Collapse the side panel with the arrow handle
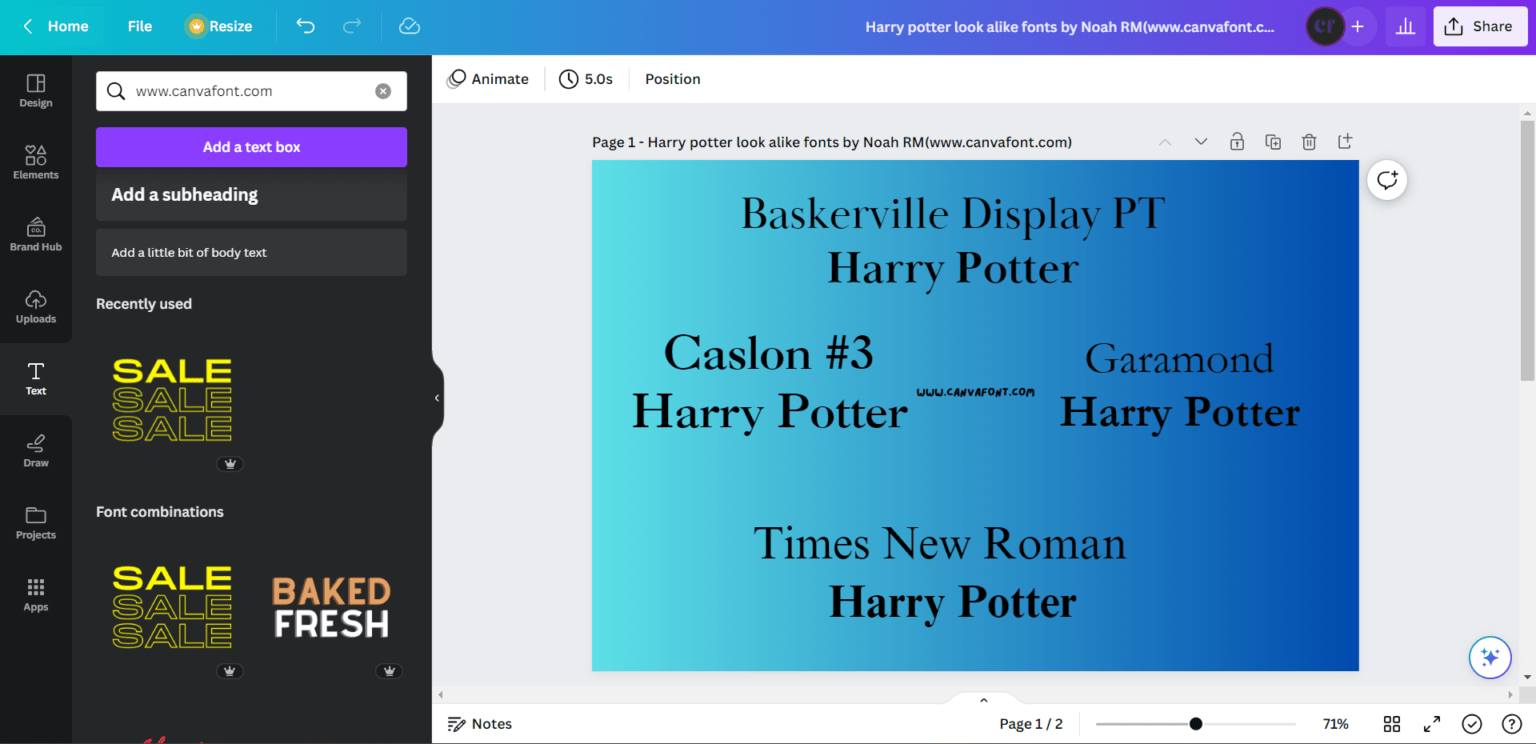Viewport: 1536px width, 744px height. pyautogui.click(x=437, y=398)
